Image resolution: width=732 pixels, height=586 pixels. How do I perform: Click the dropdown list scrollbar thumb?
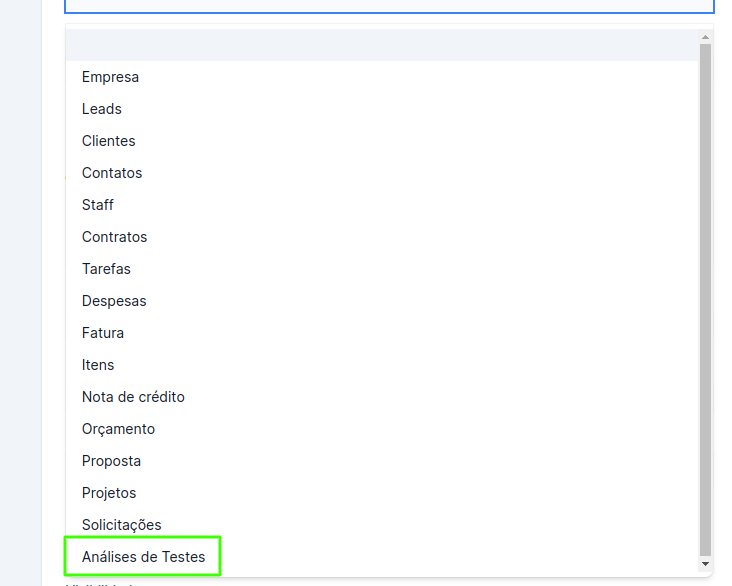705,300
